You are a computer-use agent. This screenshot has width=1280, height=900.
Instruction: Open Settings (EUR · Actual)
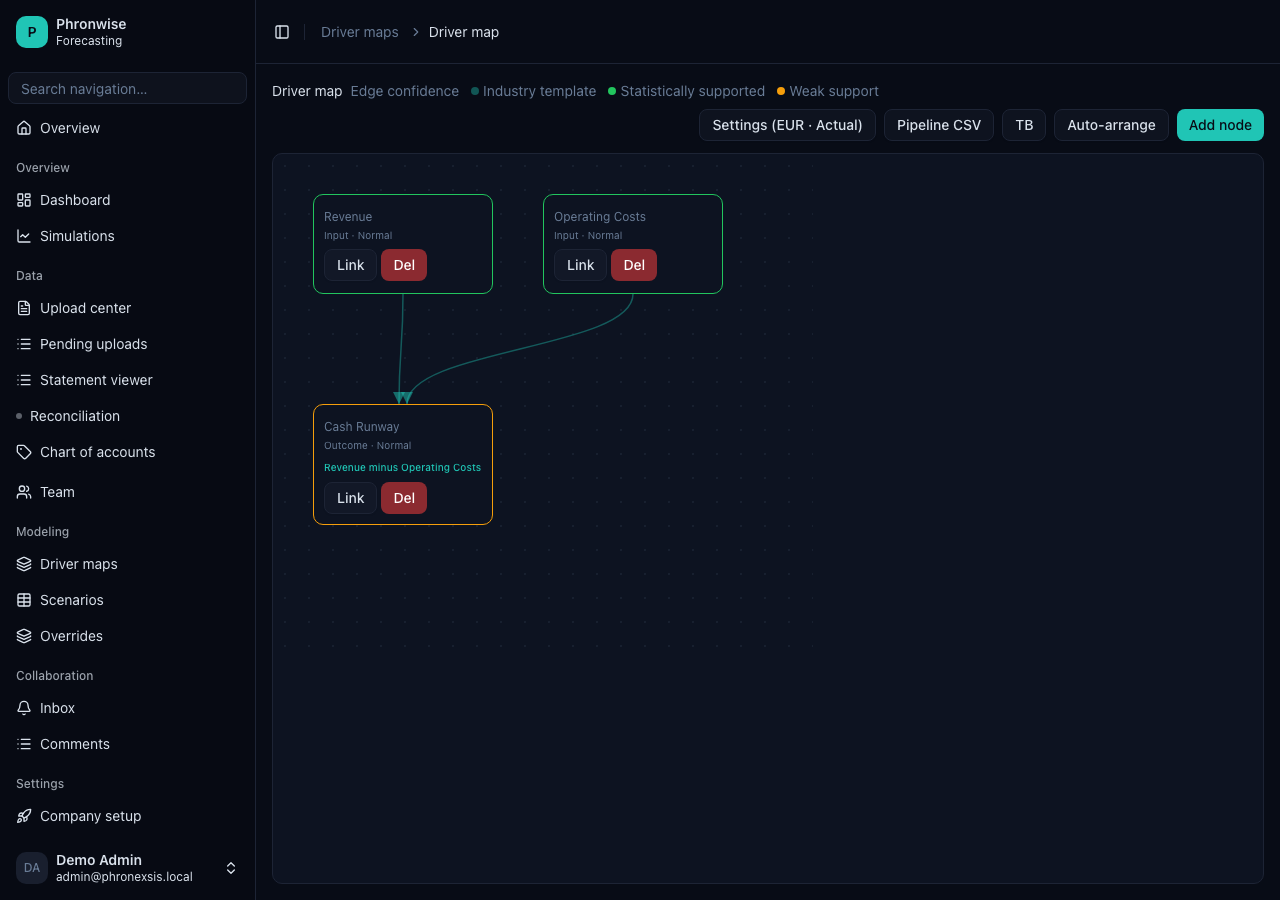click(787, 125)
